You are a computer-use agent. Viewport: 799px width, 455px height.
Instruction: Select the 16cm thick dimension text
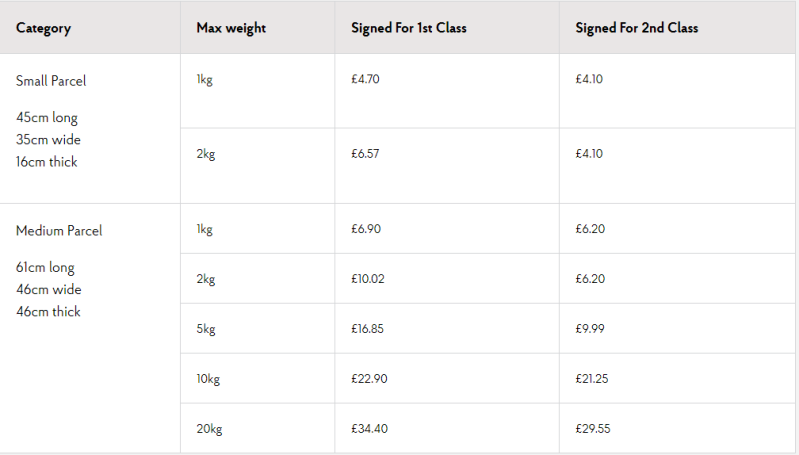46,161
